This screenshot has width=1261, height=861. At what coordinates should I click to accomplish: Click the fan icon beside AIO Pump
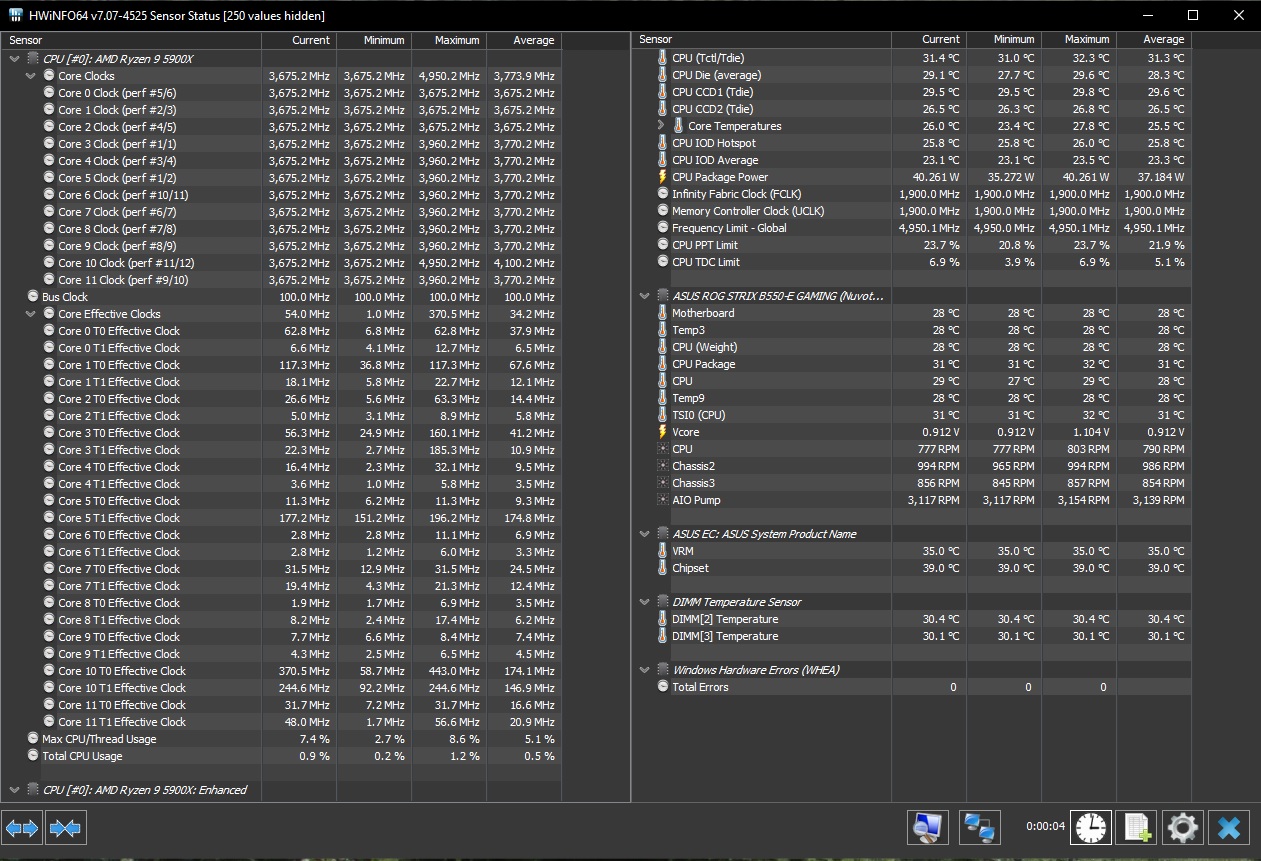coord(662,500)
